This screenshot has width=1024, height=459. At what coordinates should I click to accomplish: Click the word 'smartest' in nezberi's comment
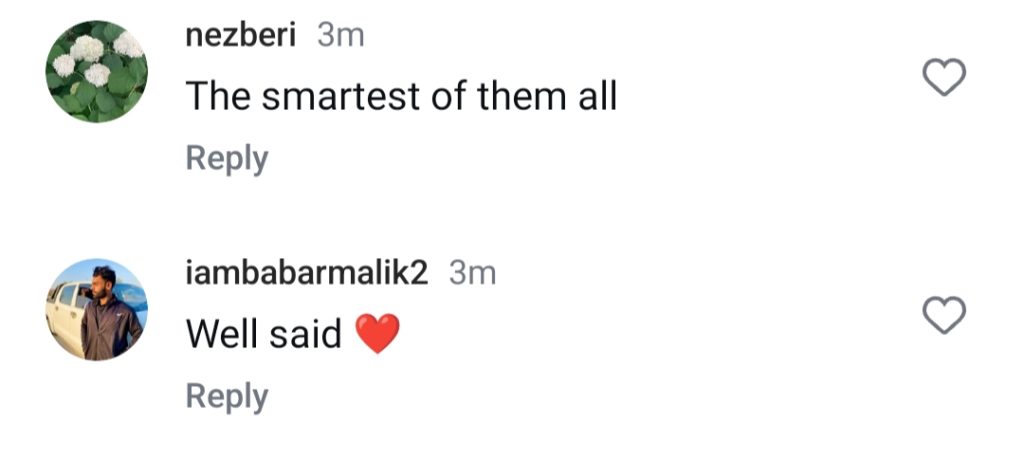340,97
